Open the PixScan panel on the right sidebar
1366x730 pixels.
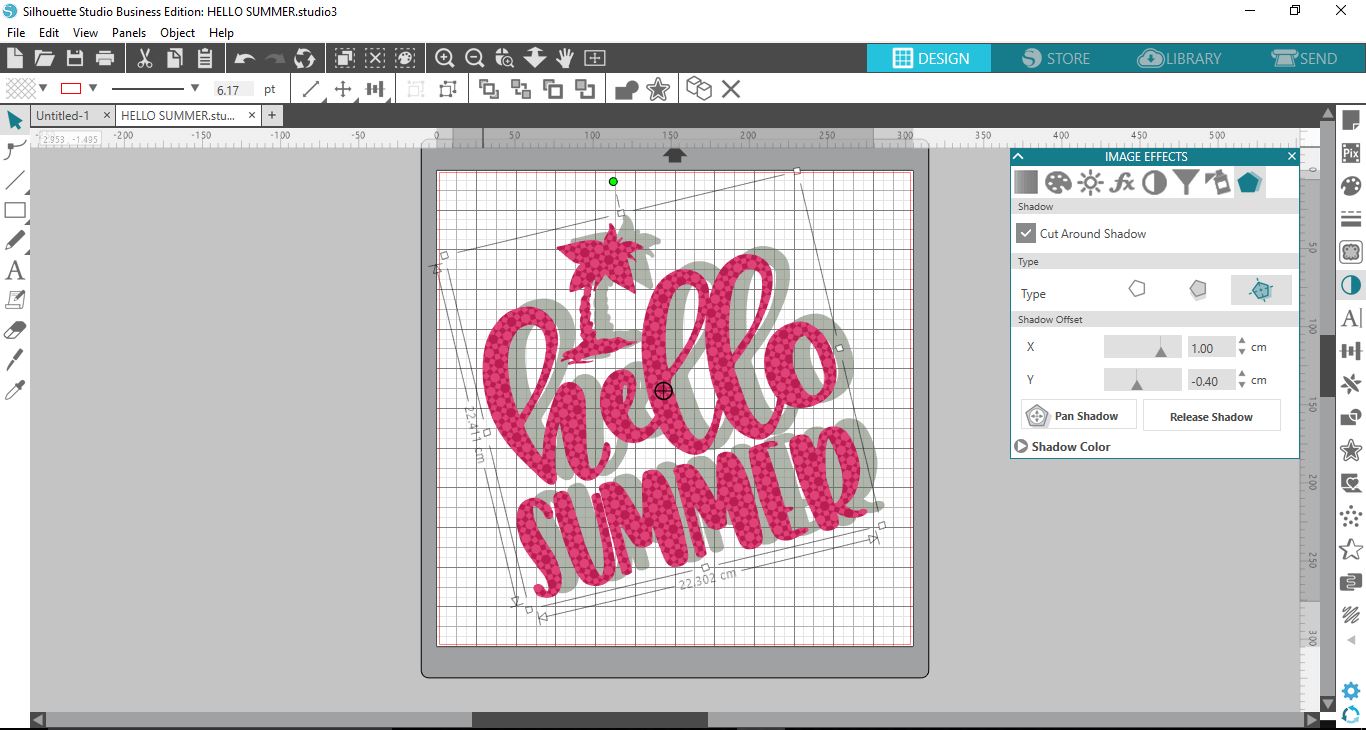(x=1351, y=152)
